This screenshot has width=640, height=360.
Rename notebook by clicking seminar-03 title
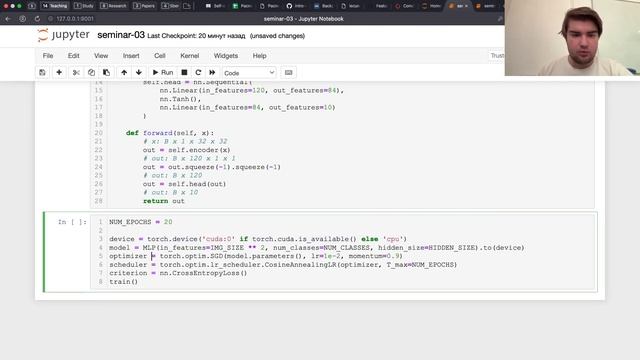pos(121,35)
